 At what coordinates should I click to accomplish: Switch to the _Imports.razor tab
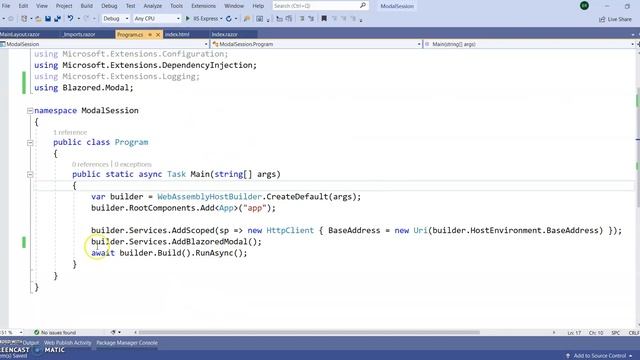coord(80,35)
